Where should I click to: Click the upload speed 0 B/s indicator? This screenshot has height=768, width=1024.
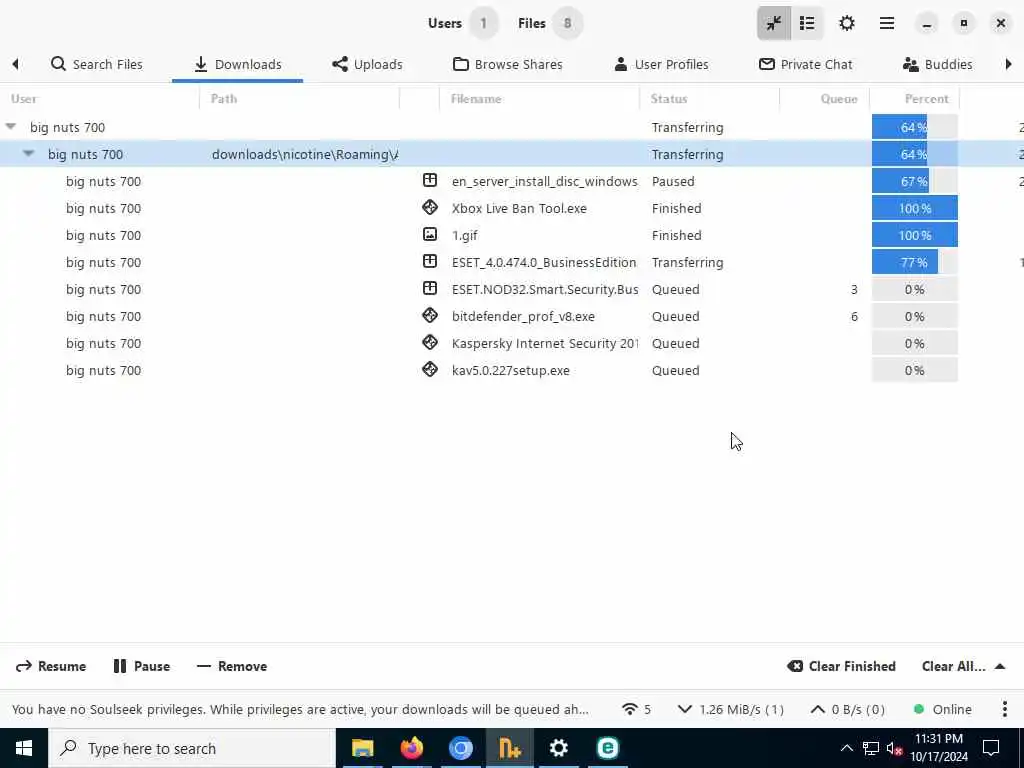847,709
